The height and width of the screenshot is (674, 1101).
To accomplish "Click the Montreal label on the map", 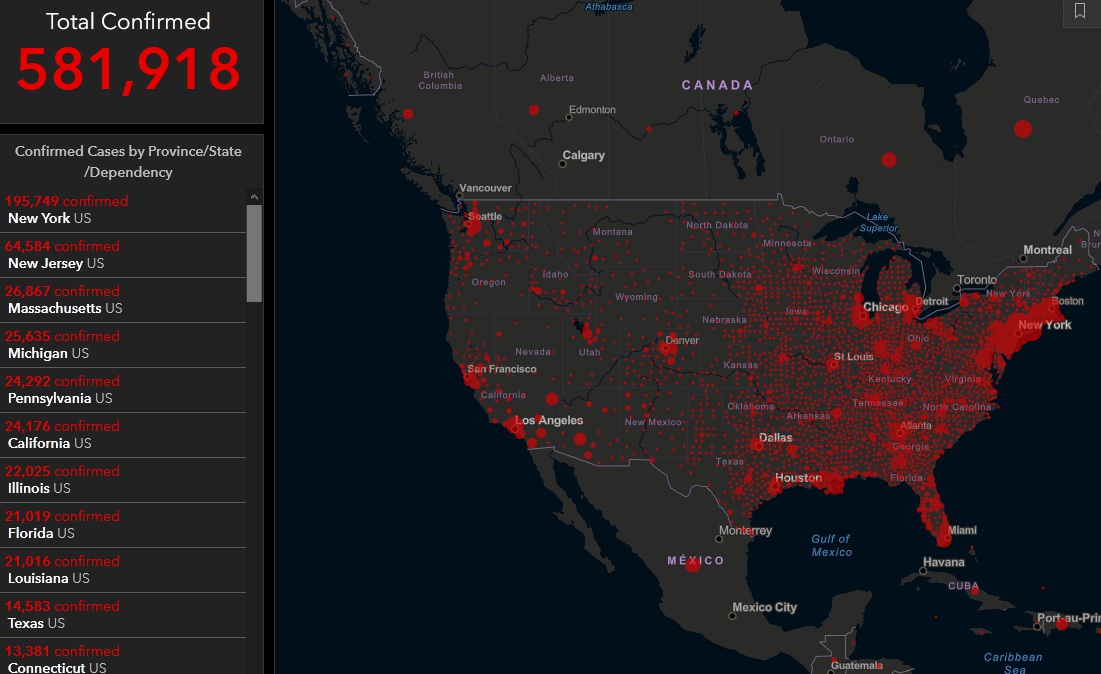I will (x=1048, y=250).
